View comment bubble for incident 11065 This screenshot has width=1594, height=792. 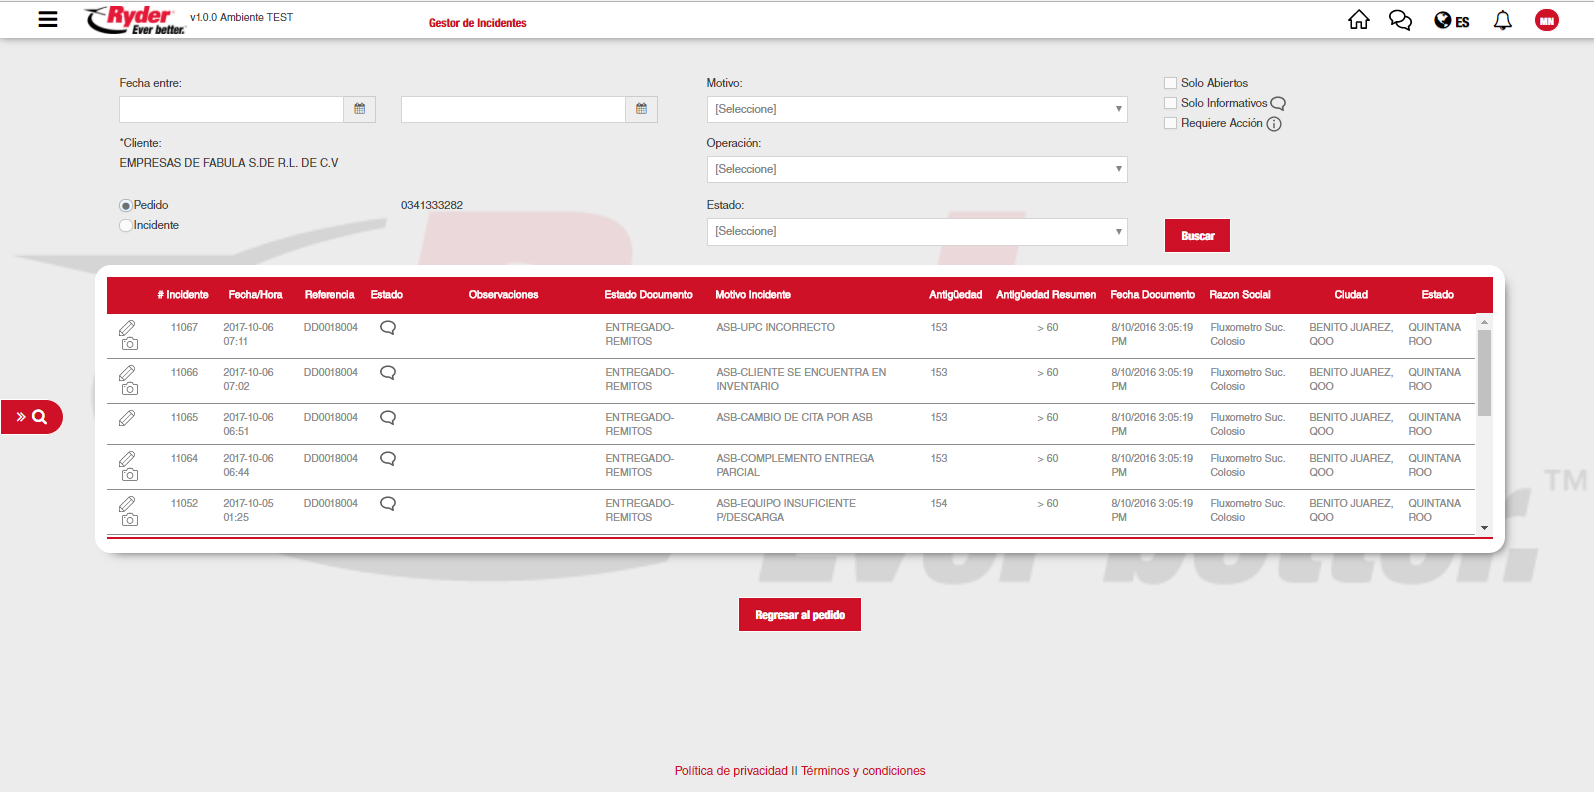pyautogui.click(x=388, y=417)
